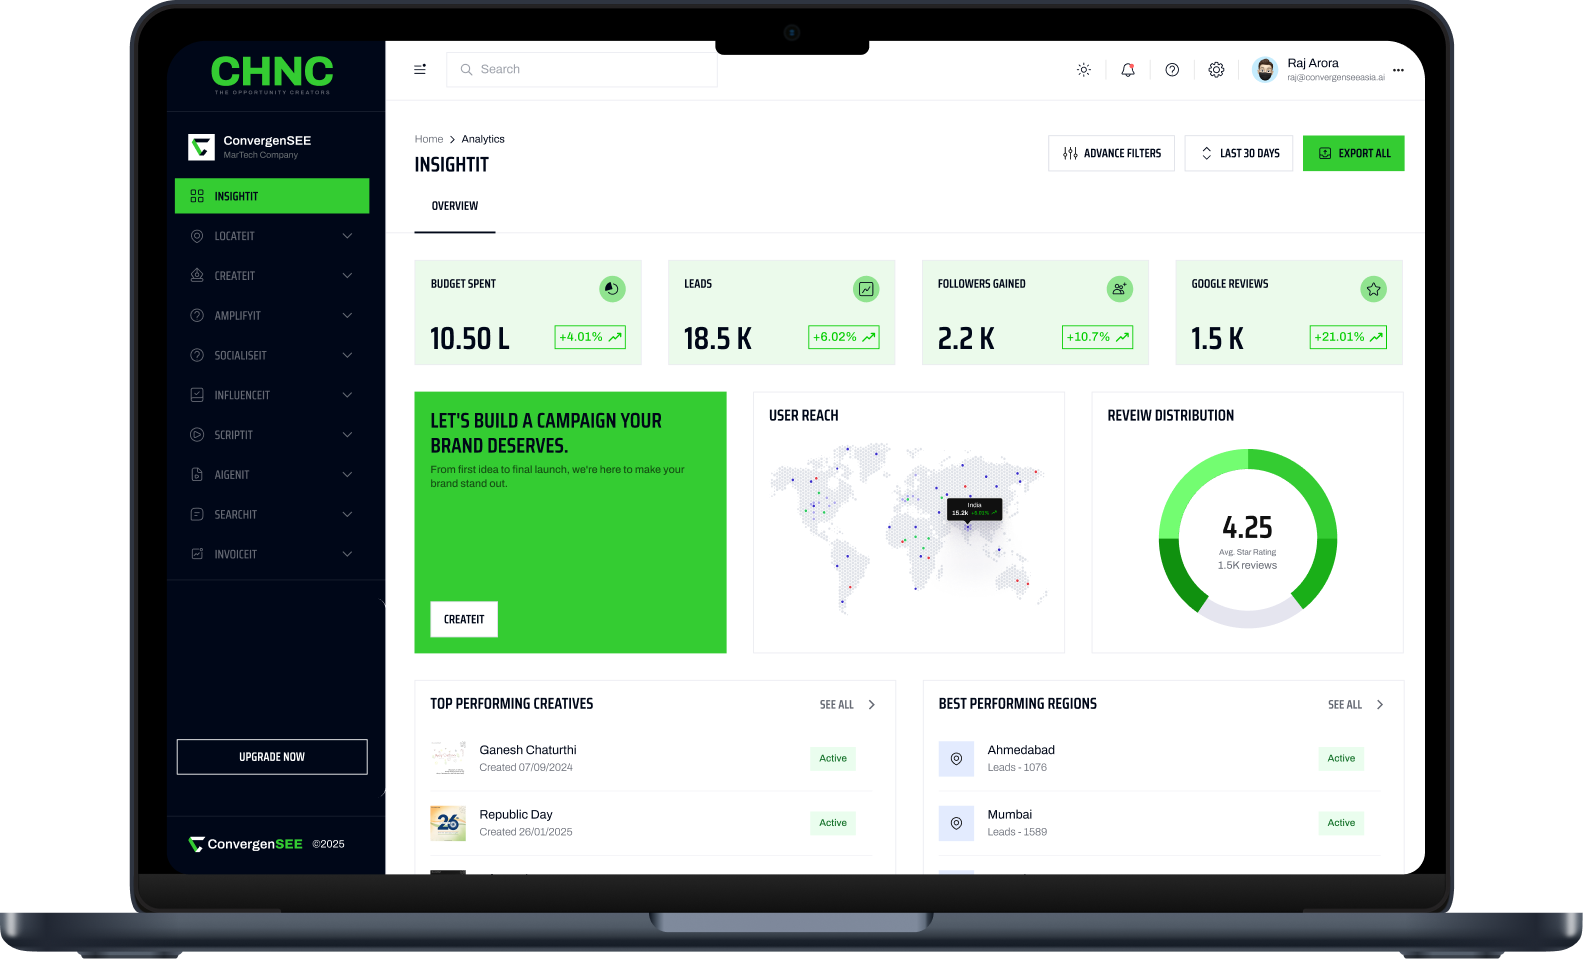This screenshot has width=1583, height=959.
Task: Open the help question mark icon
Action: coord(1172,70)
